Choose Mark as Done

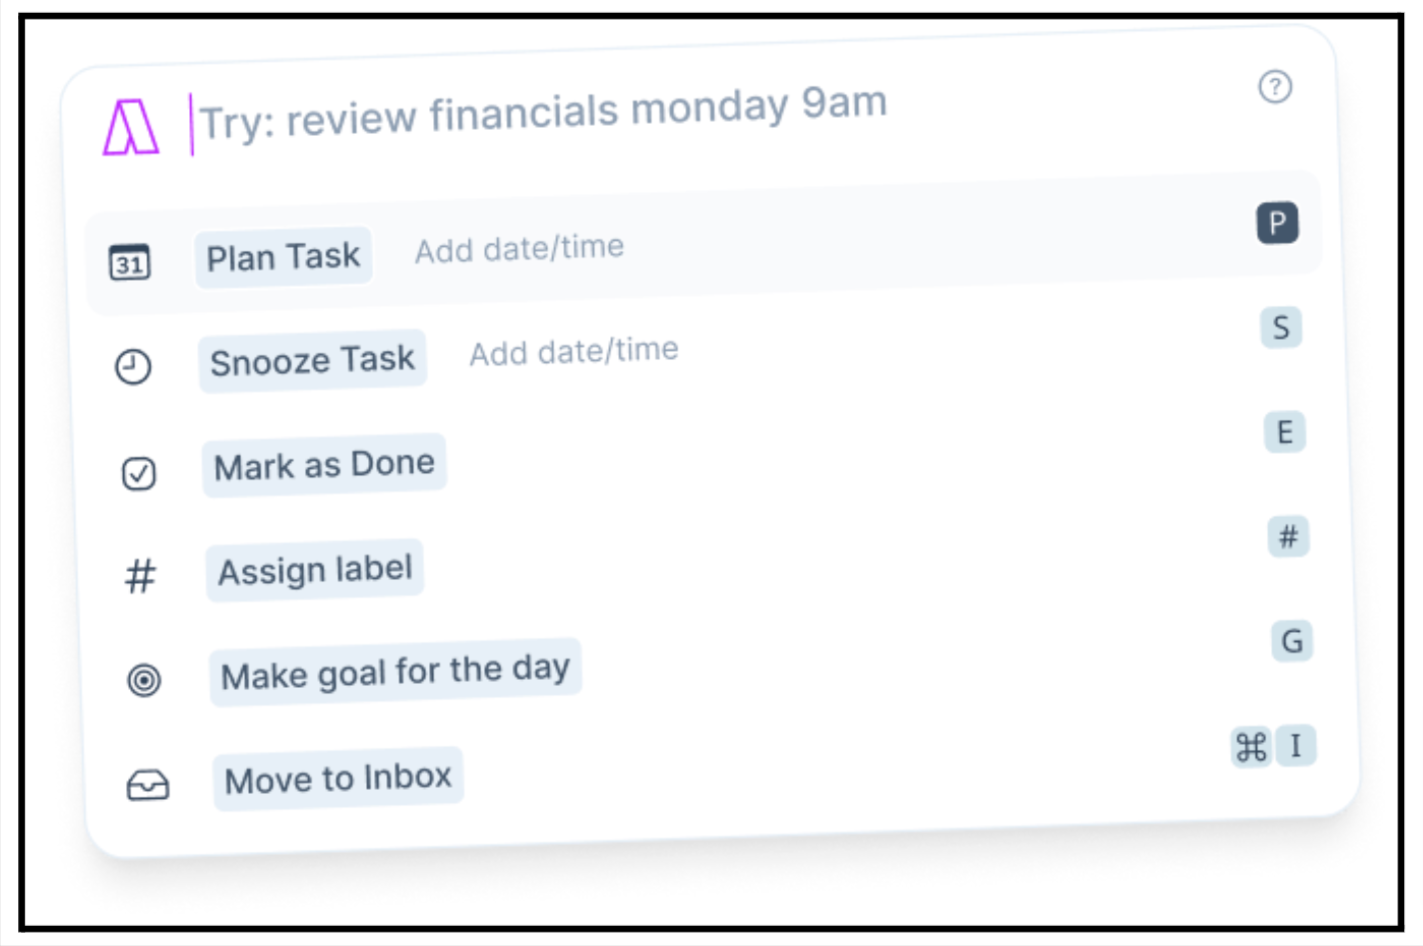(x=324, y=465)
